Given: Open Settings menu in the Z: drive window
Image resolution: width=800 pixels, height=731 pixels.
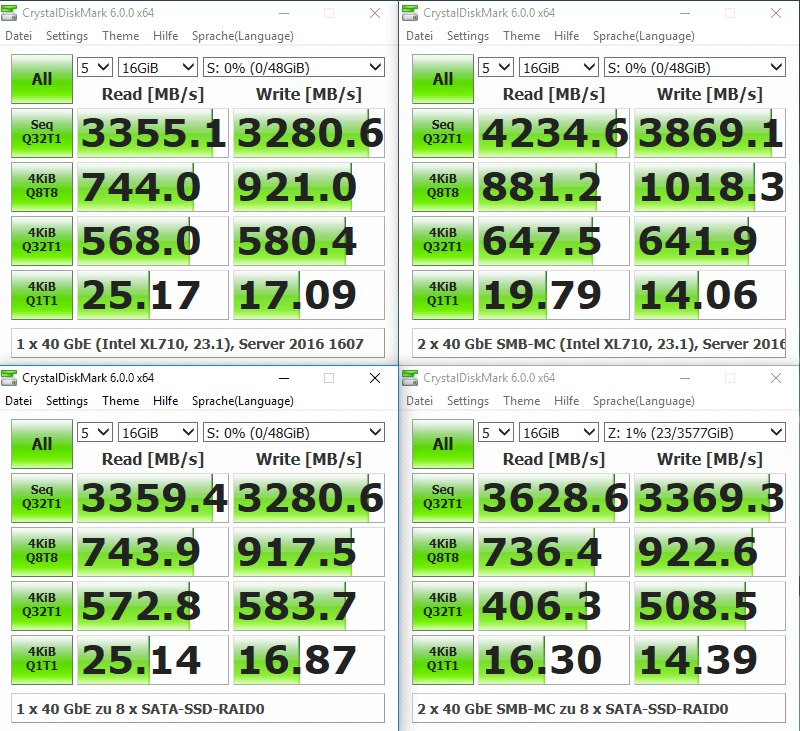Looking at the screenshot, I should pyautogui.click(x=468, y=401).
